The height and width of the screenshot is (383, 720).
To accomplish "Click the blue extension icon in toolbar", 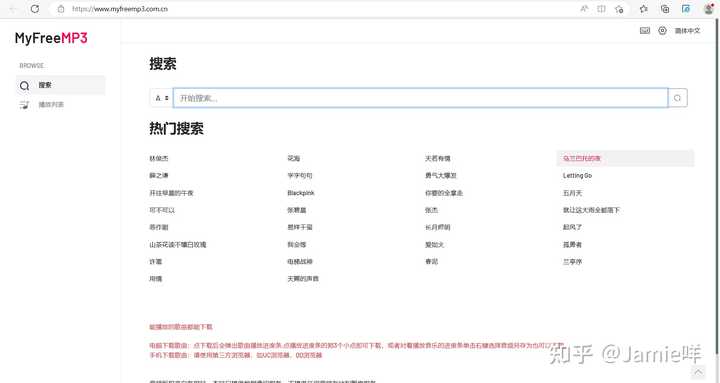I will click(686, 9).
